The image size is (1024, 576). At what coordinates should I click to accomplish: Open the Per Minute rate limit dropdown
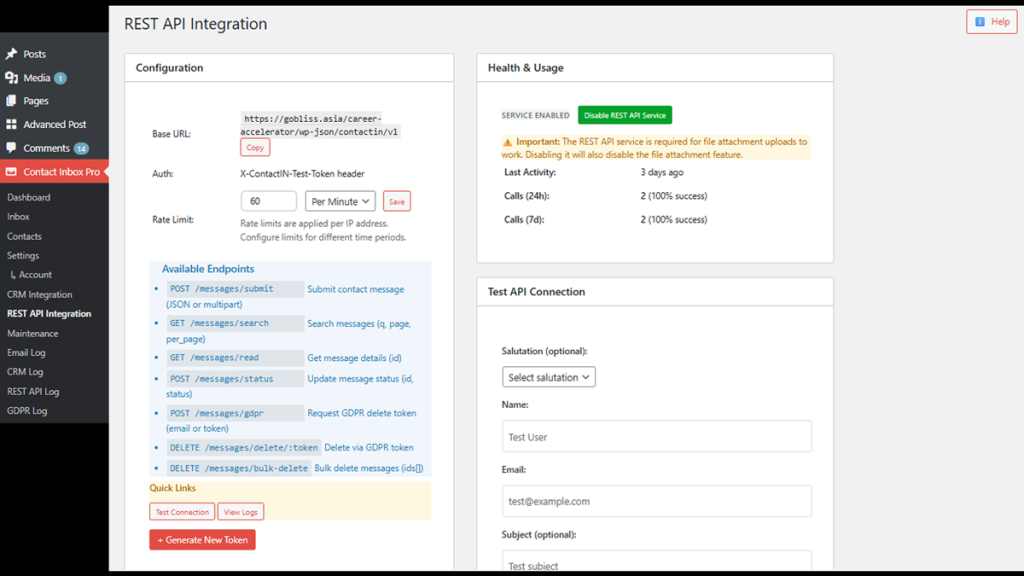(340, 202)
